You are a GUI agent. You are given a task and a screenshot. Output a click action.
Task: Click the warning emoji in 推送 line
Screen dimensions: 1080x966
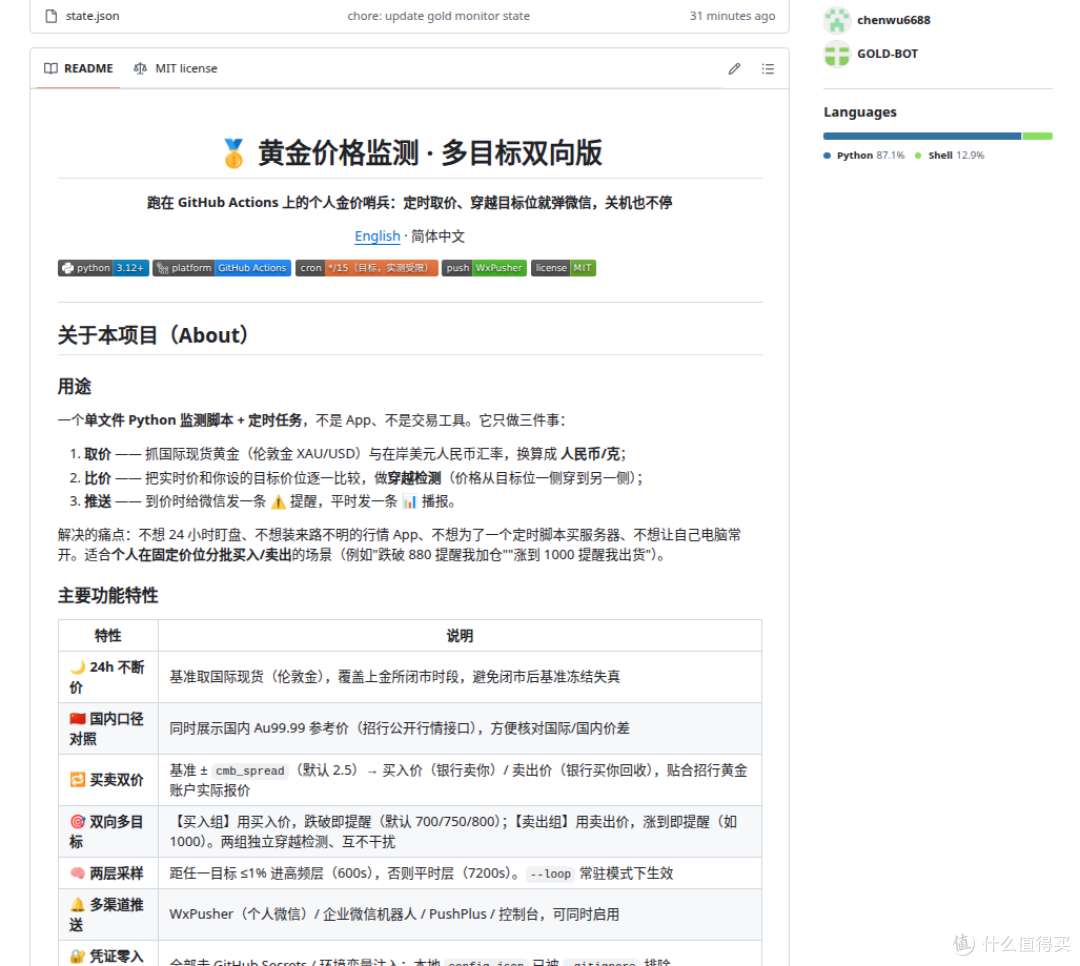click(x=278, y=502)
